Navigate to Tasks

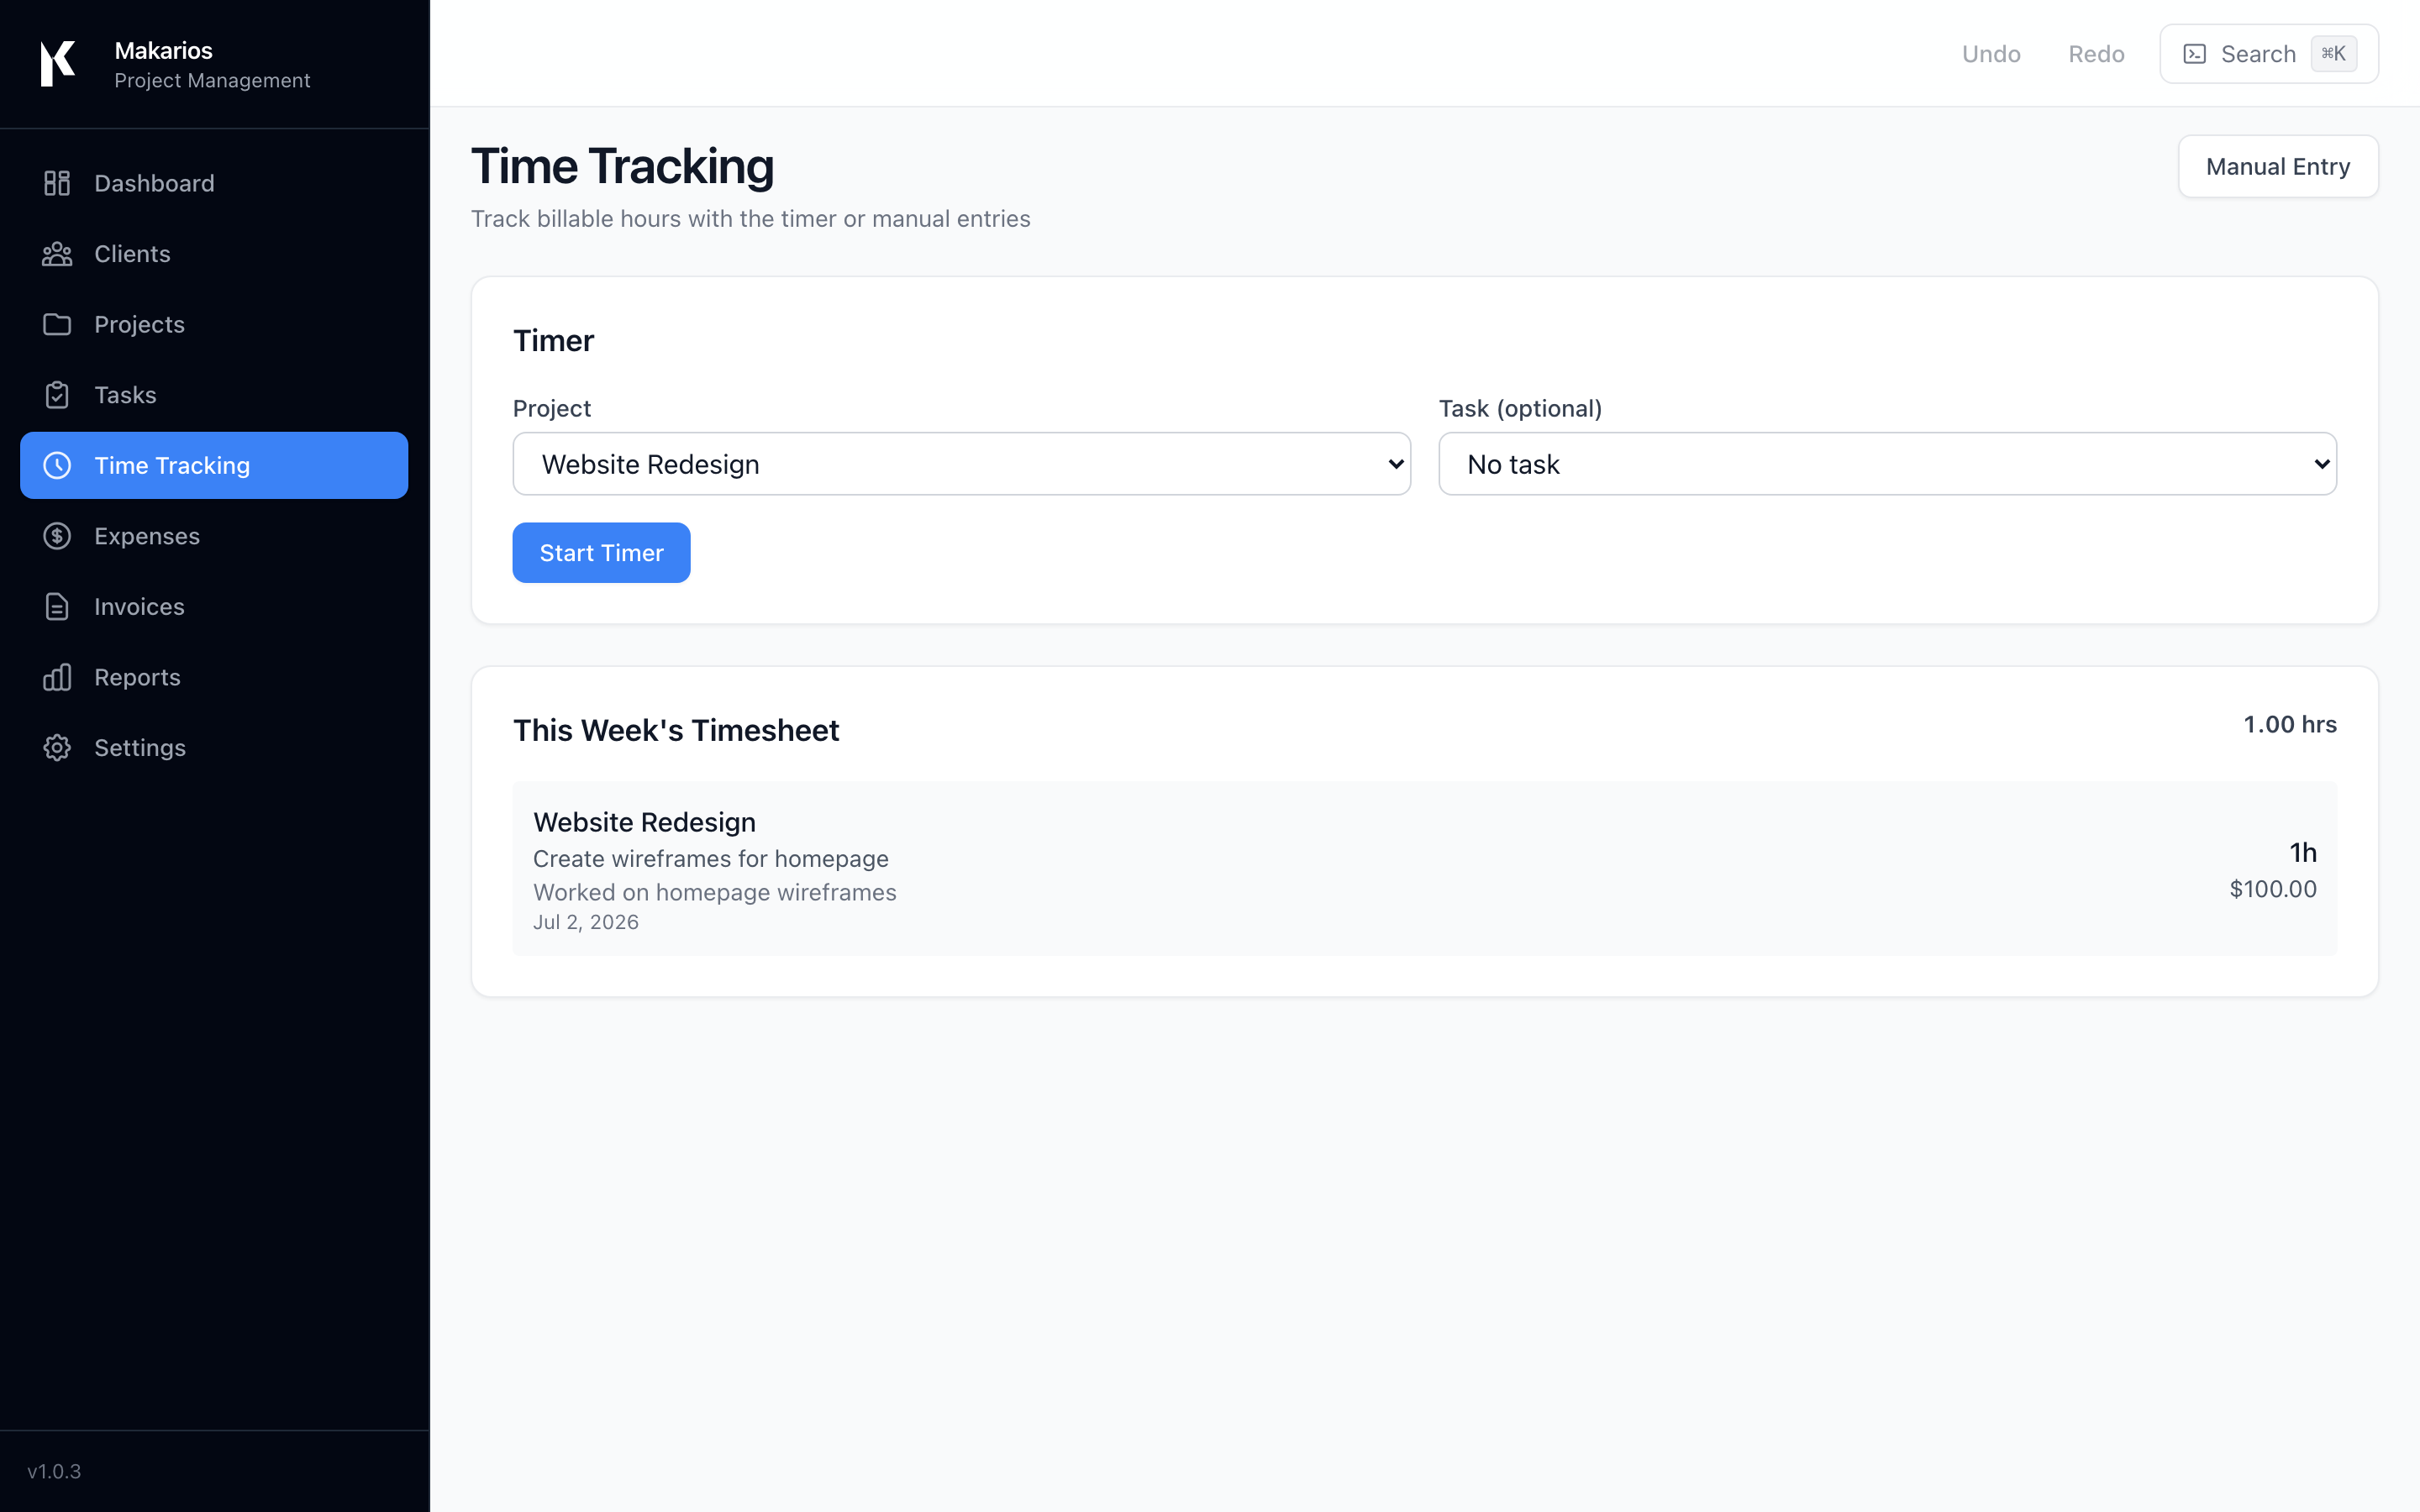[214, 395]
